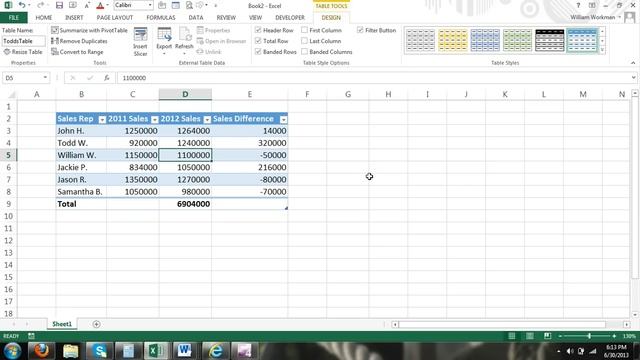Viewport: 640px width, 360px height.
Task: Open the 2011 Sales filter dropdown
Action: [154, 119]
